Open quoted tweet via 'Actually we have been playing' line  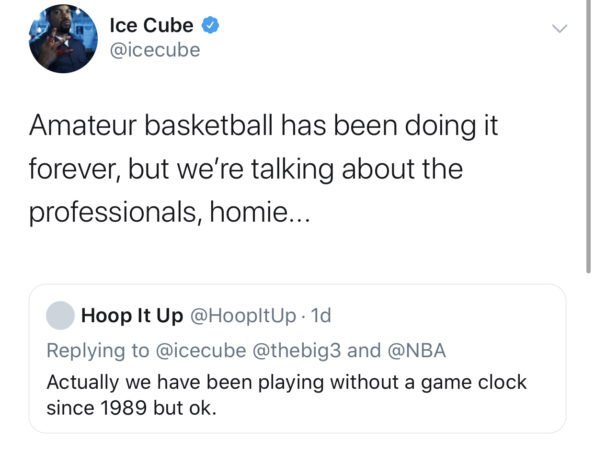286,382
